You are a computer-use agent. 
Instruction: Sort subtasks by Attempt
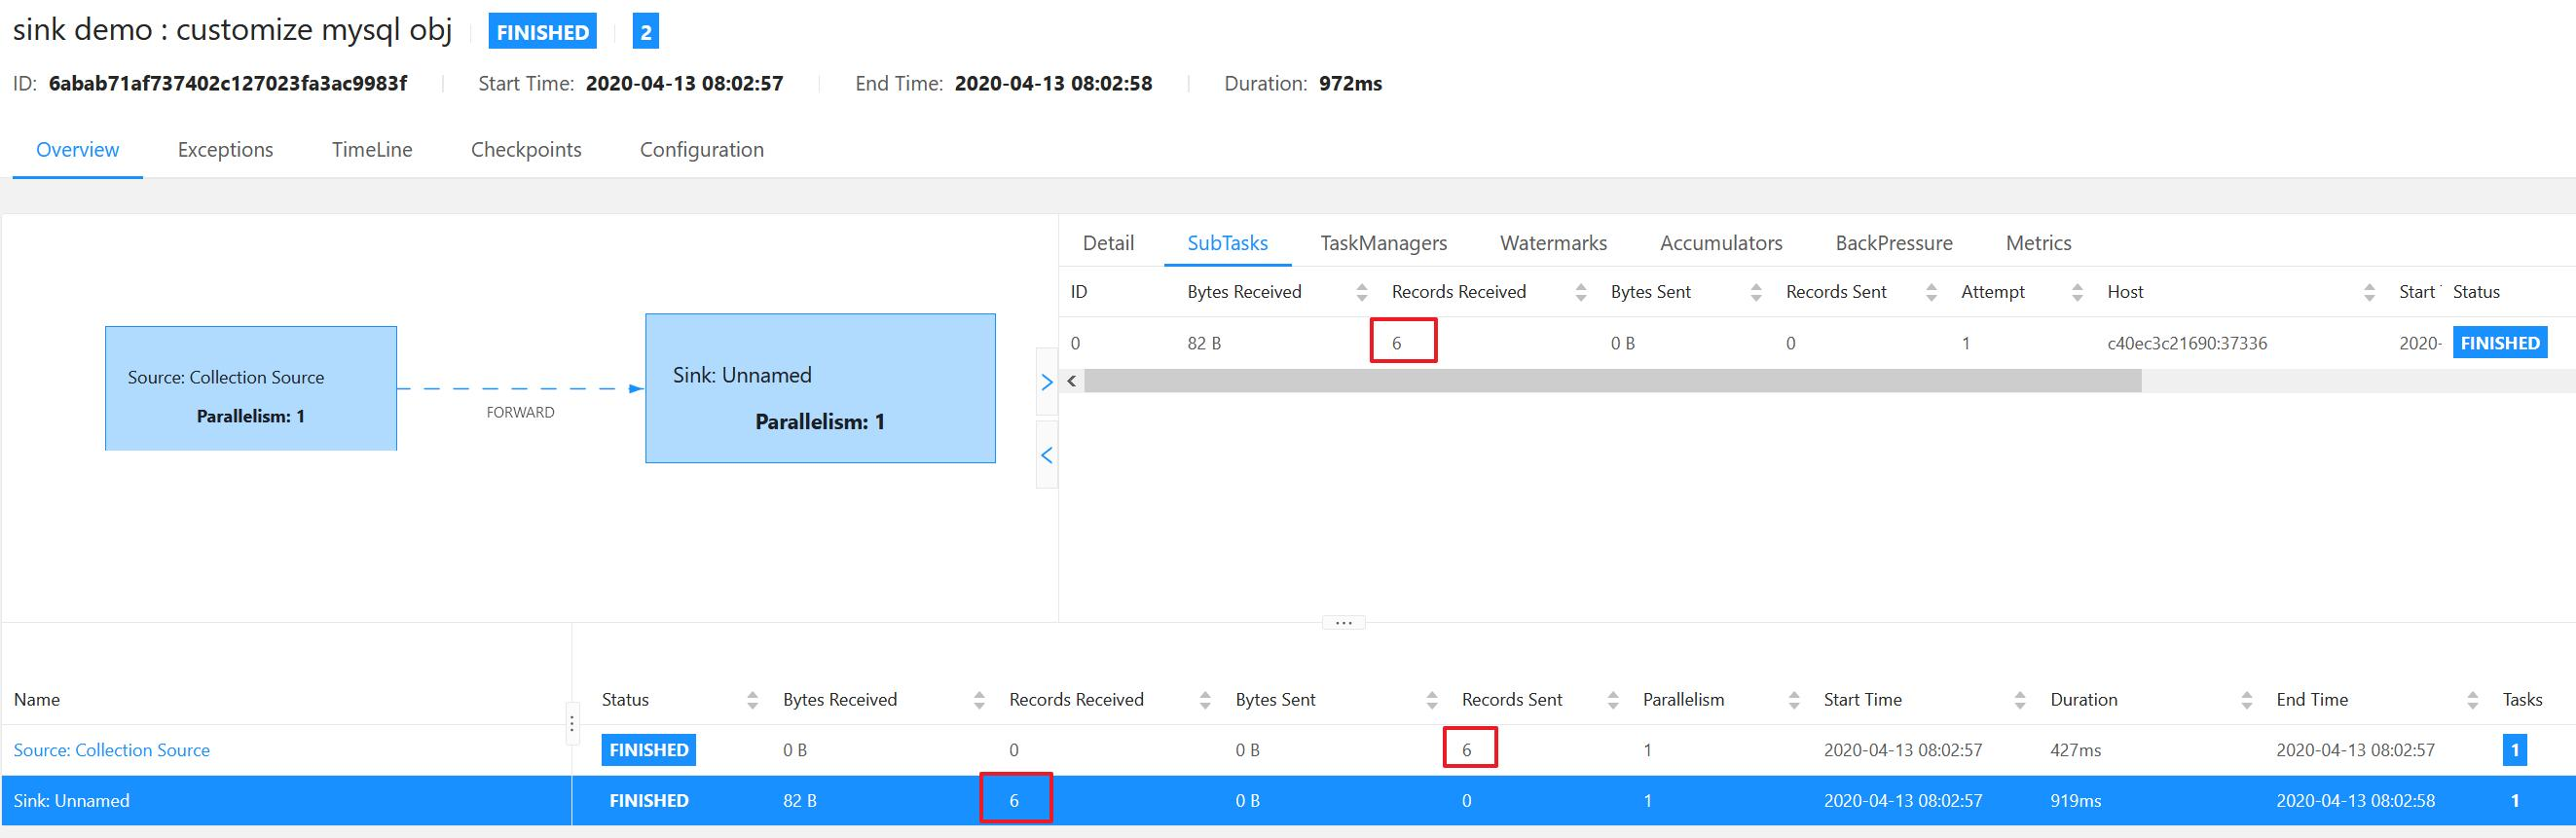pyautogui.click(x=2077, y=292)
